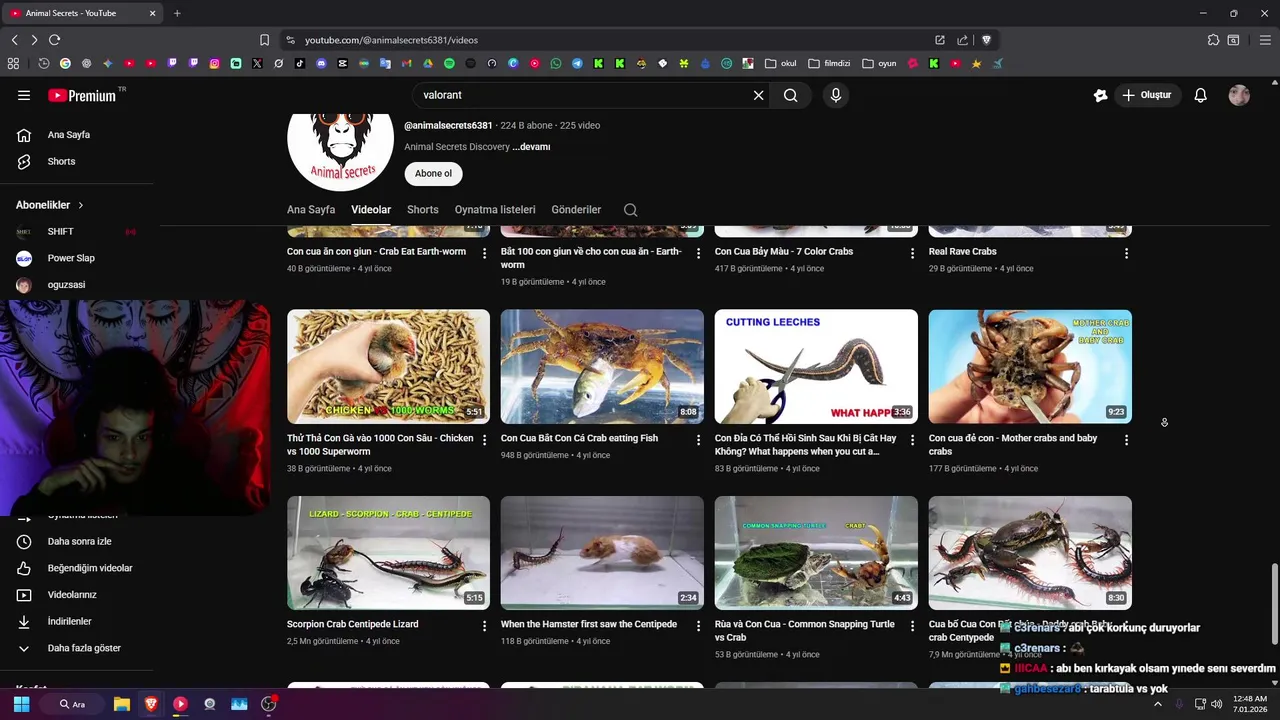
Task: Open the Brave Shields lion icon
Action: [x=986, y=40]
